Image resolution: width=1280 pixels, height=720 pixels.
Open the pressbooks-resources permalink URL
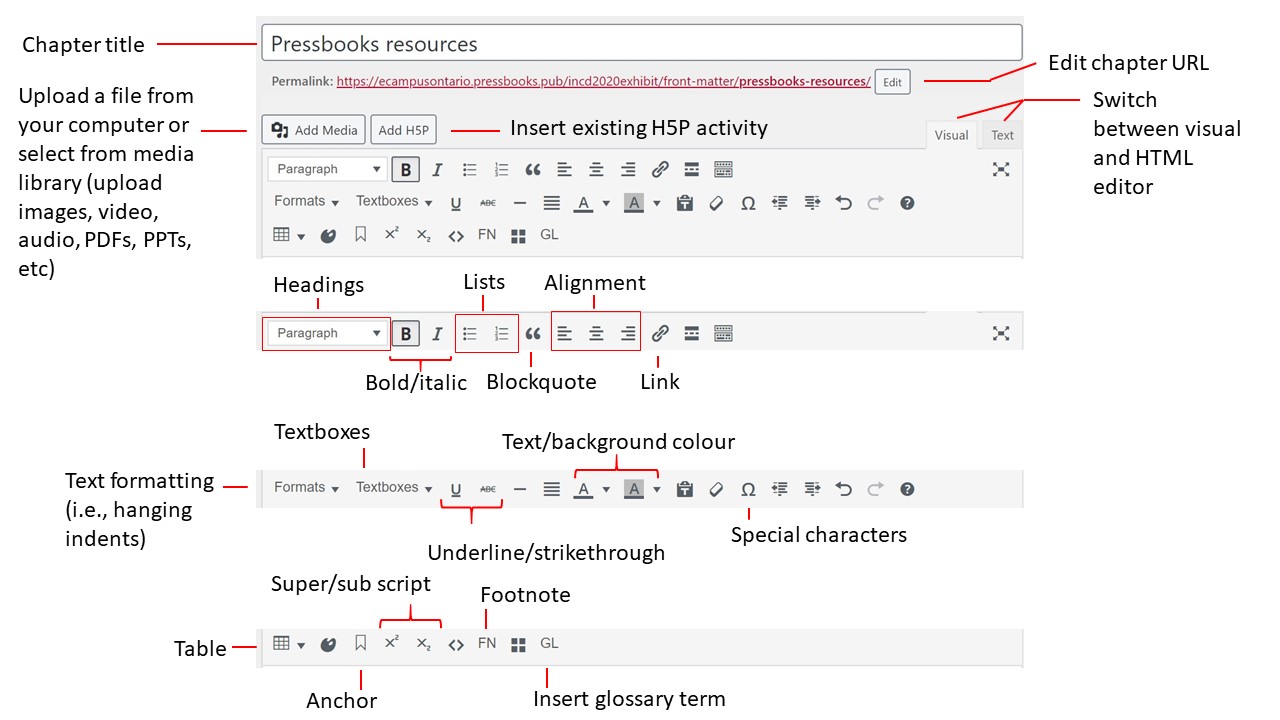pos(603,82)
